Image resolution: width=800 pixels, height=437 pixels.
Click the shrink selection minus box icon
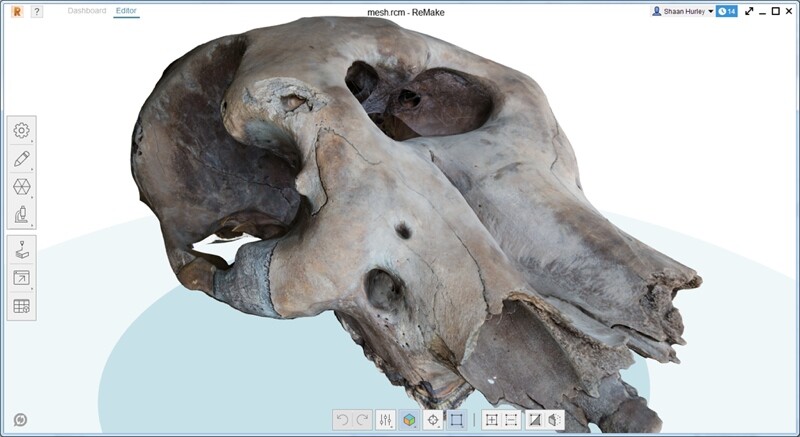511,421
